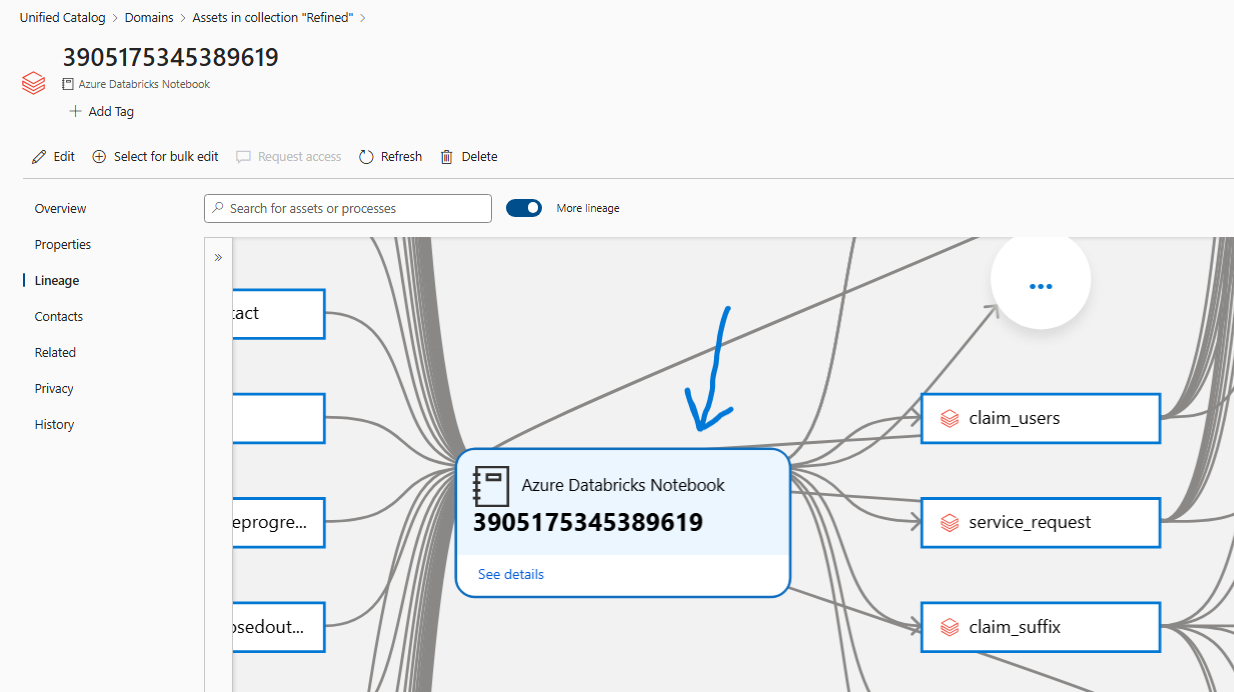This screenshot has width=1234, height=692.
Task: Open Assets in collection "Refined" breadcrumb
Action: (273, 18)
